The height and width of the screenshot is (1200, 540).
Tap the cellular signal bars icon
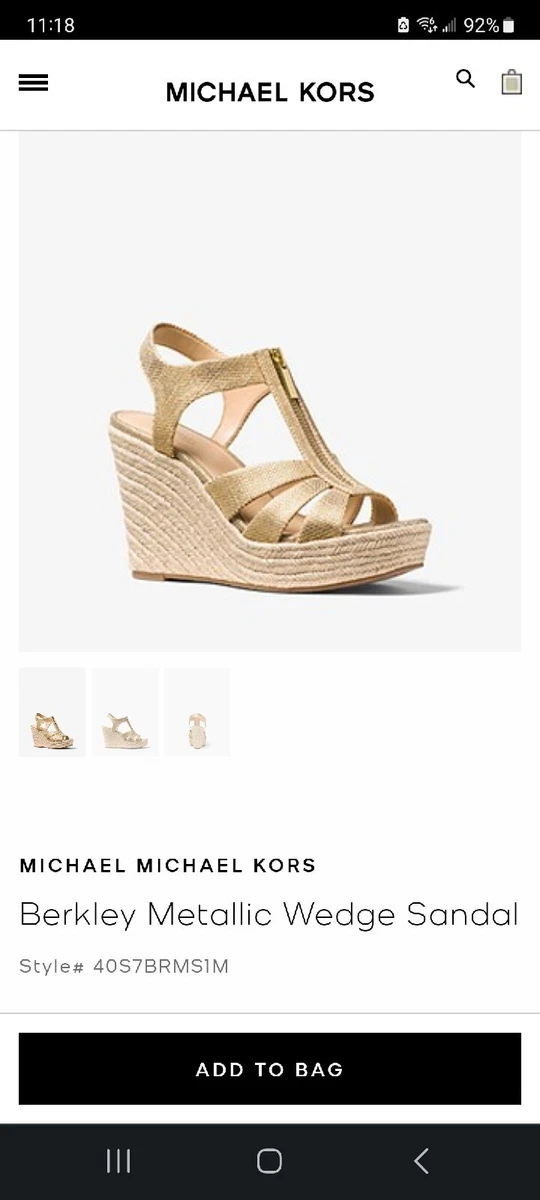click(449, 26)
